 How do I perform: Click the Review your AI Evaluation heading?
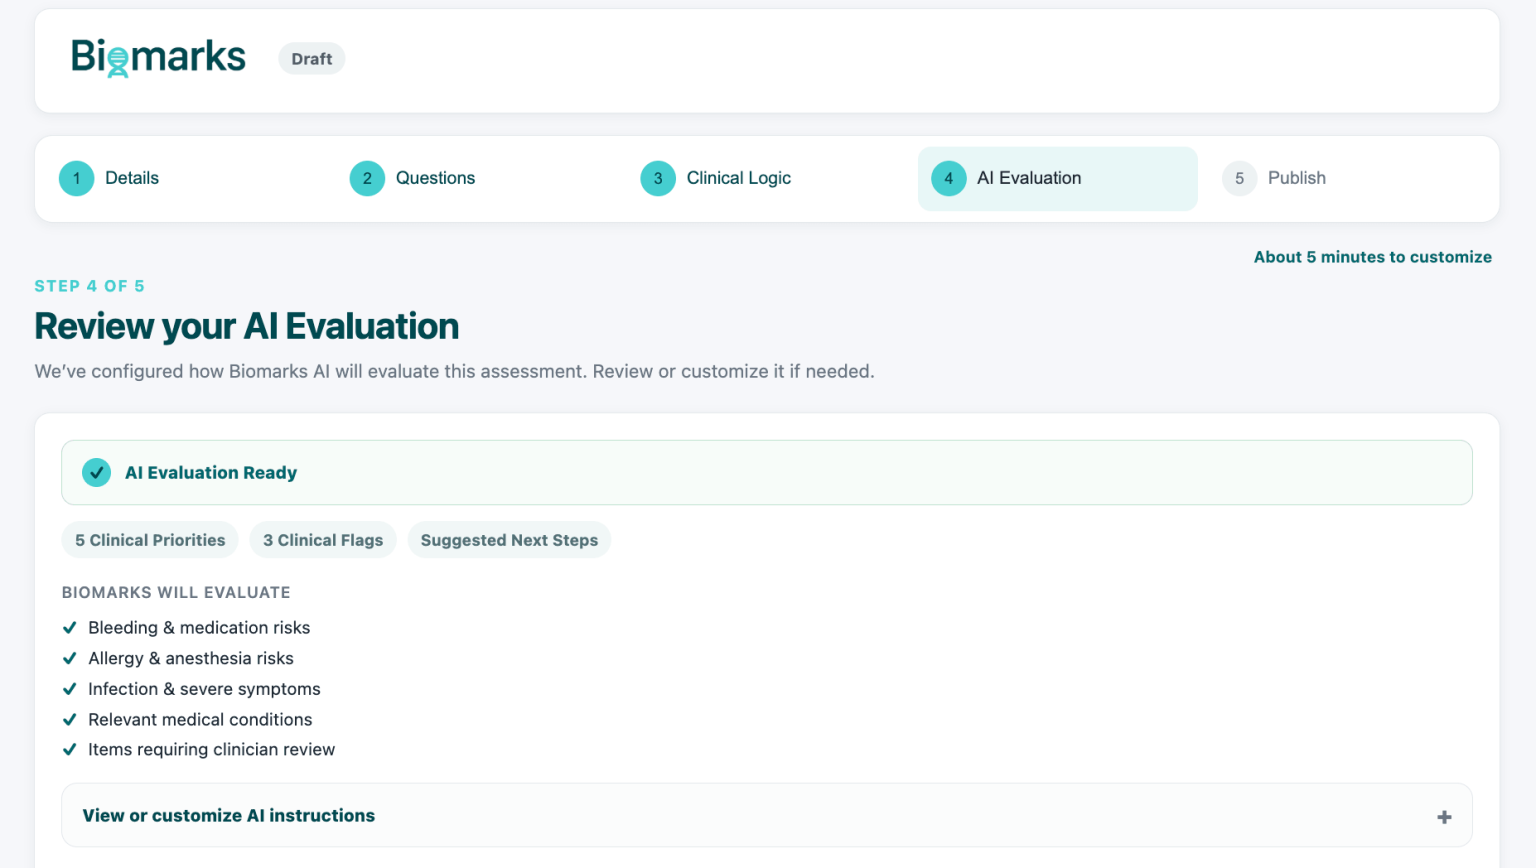pos(247,326)
